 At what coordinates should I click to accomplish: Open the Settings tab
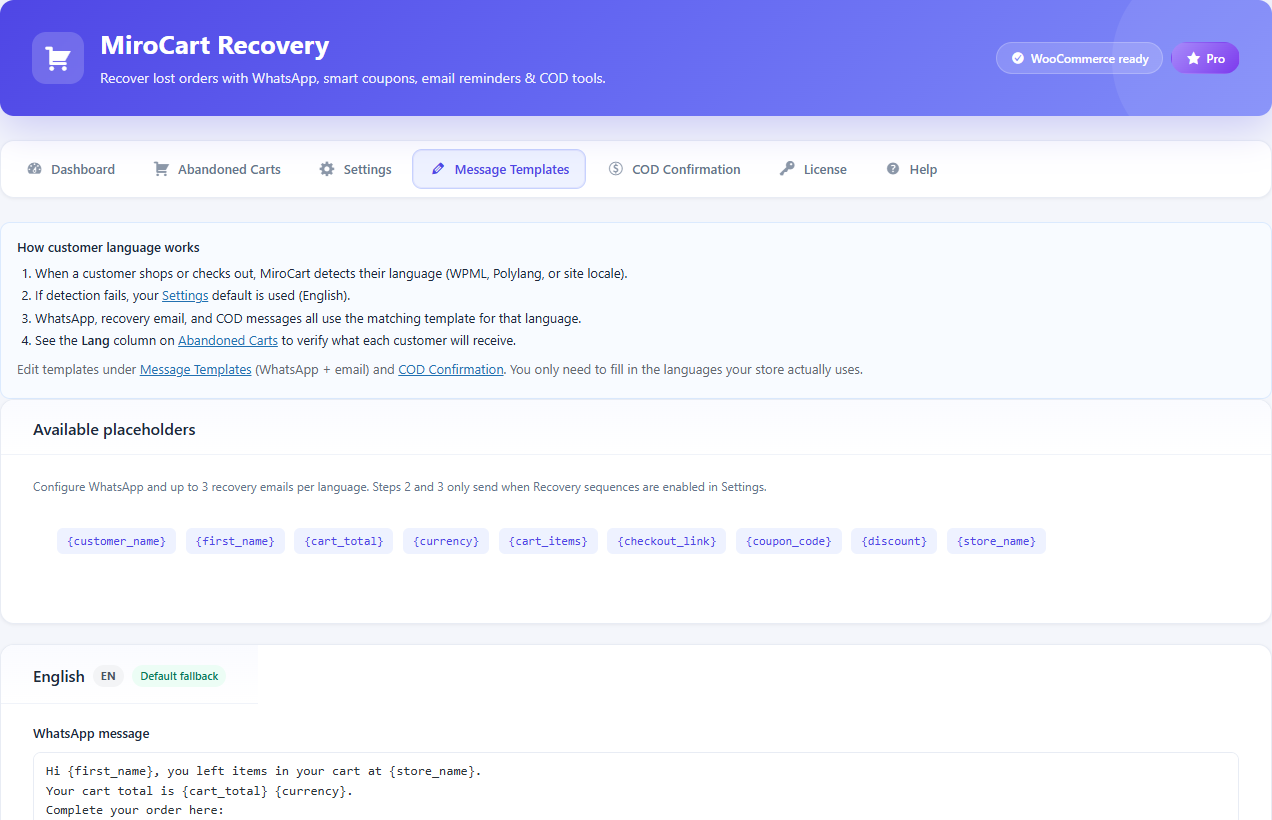tap(355, 169)
